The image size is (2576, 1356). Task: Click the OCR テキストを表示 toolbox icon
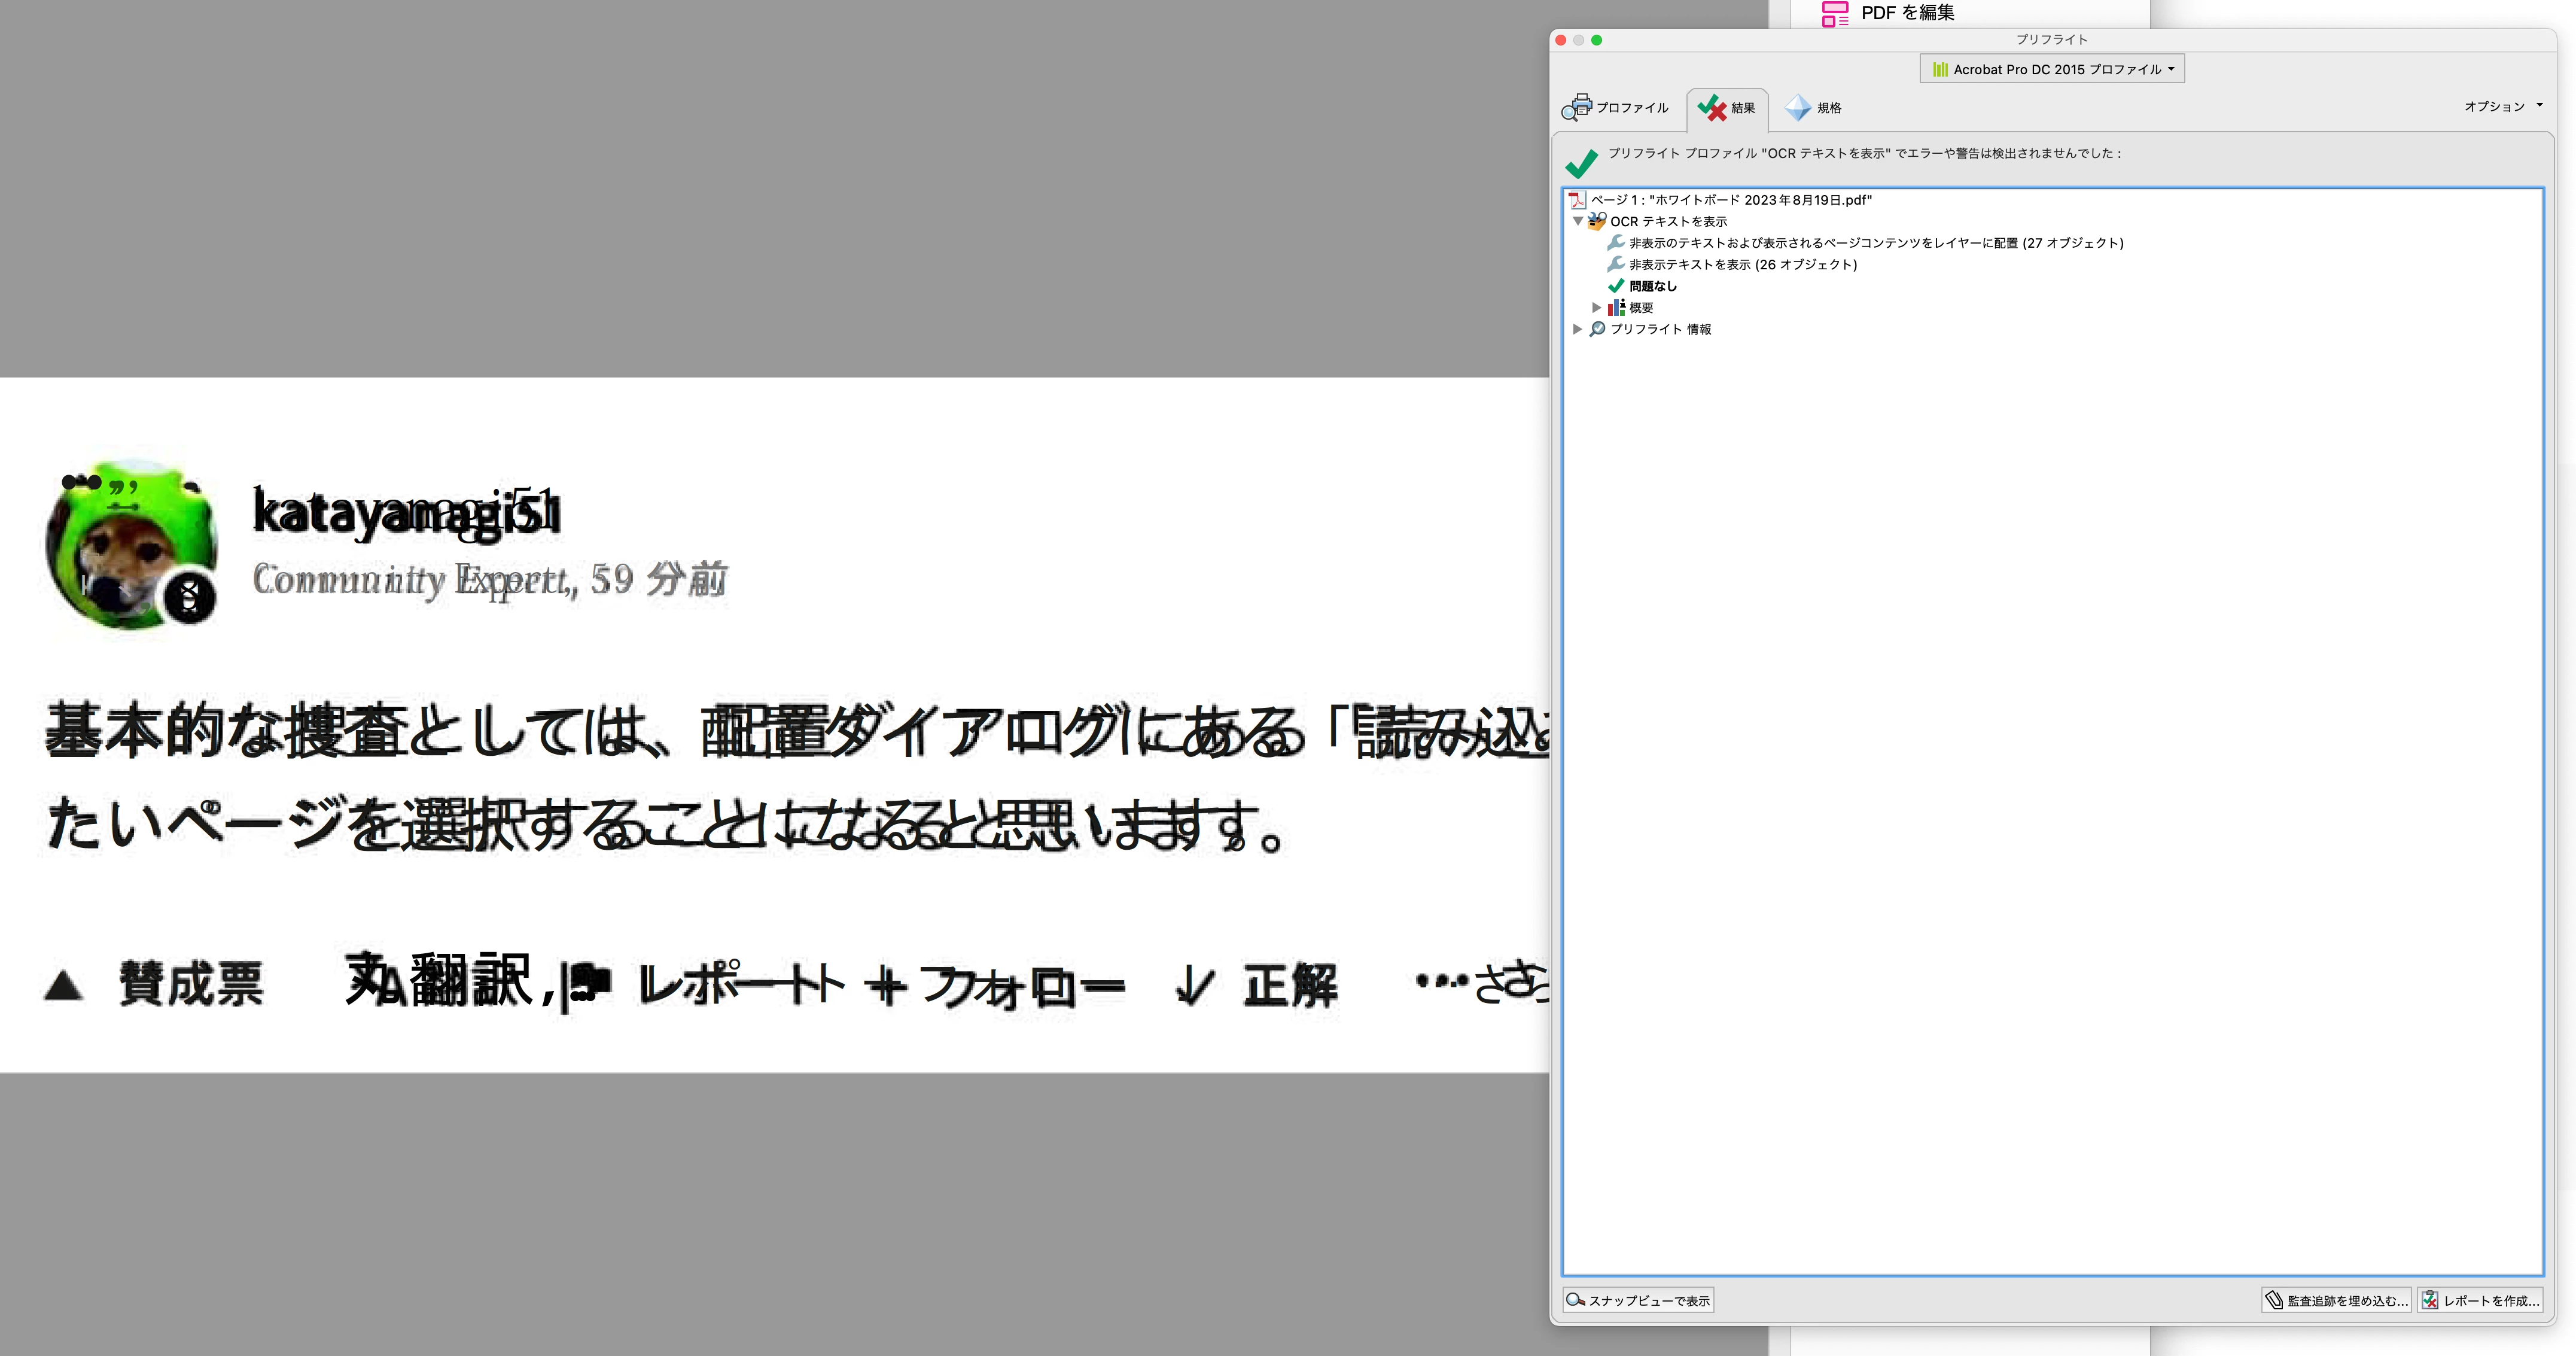1597,221
